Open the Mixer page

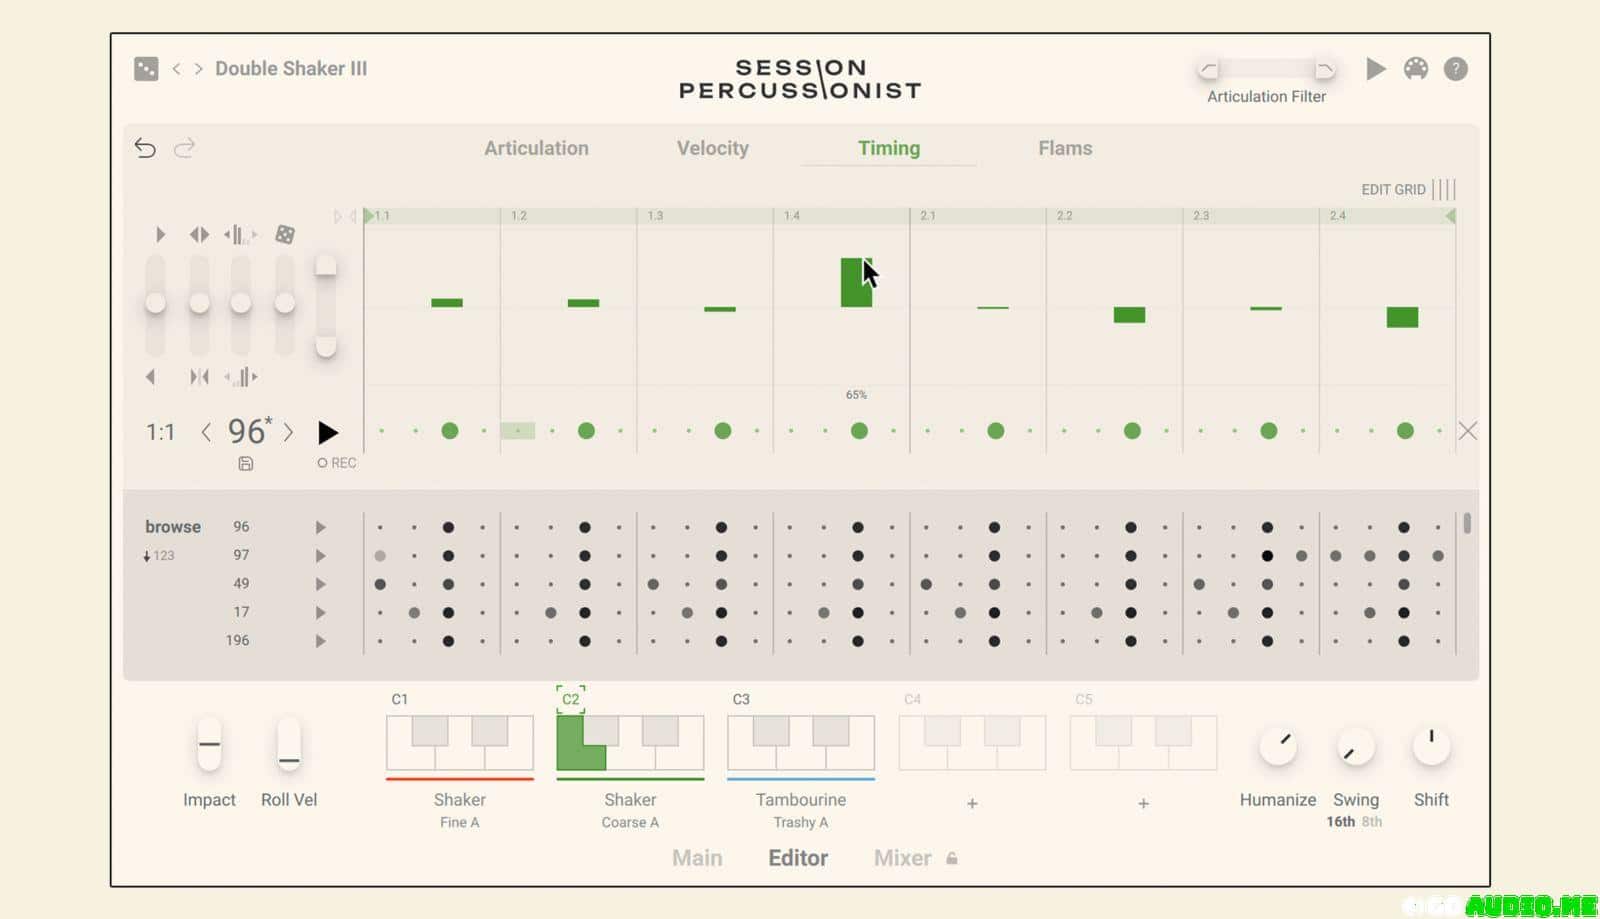[x=902, y=858]
